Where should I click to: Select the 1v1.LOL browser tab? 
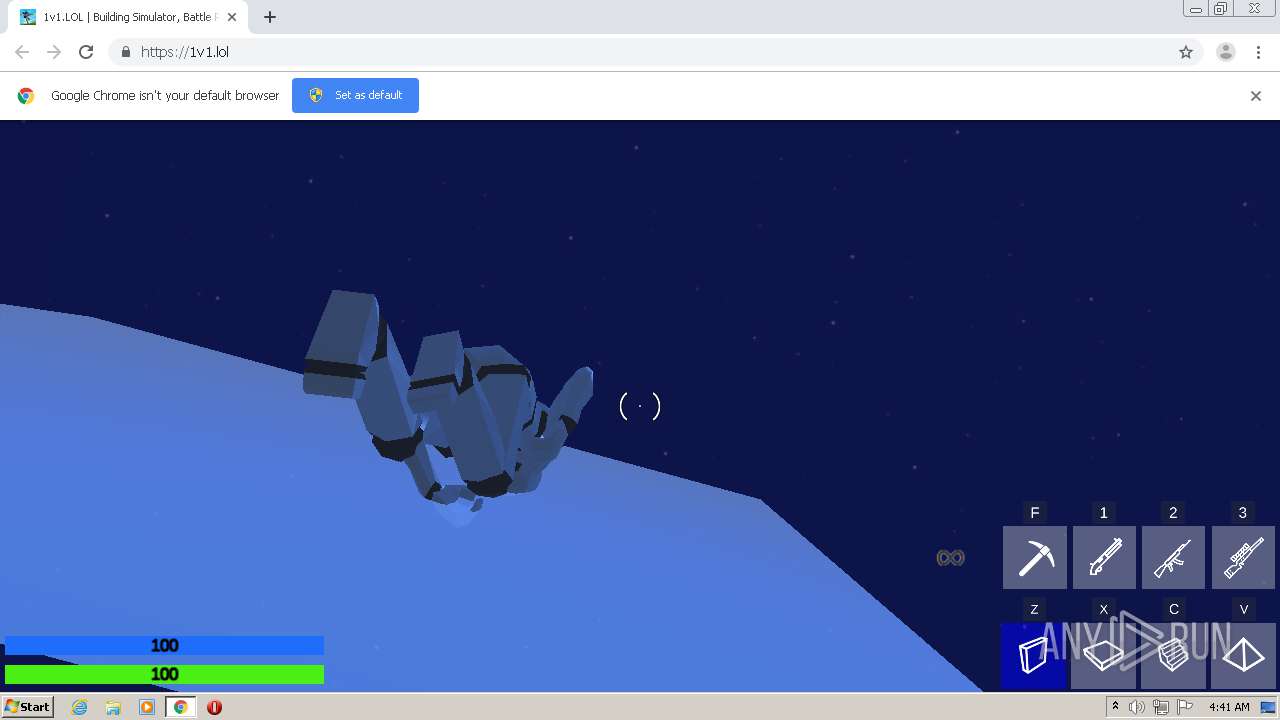[128, 17]
